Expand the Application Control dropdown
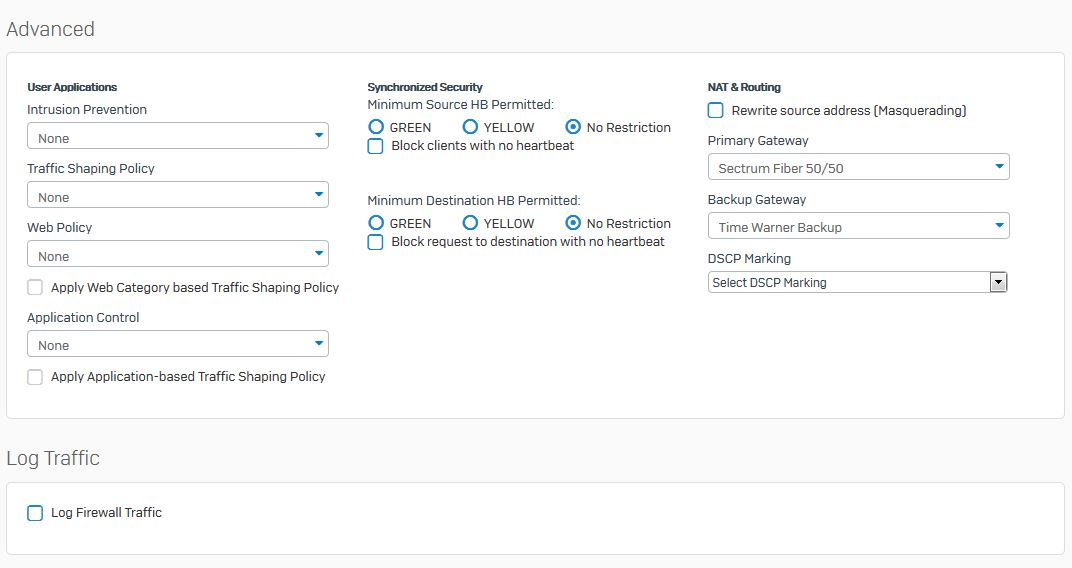This screenshot has width=1072, height=568. click(x=178, y=344)
